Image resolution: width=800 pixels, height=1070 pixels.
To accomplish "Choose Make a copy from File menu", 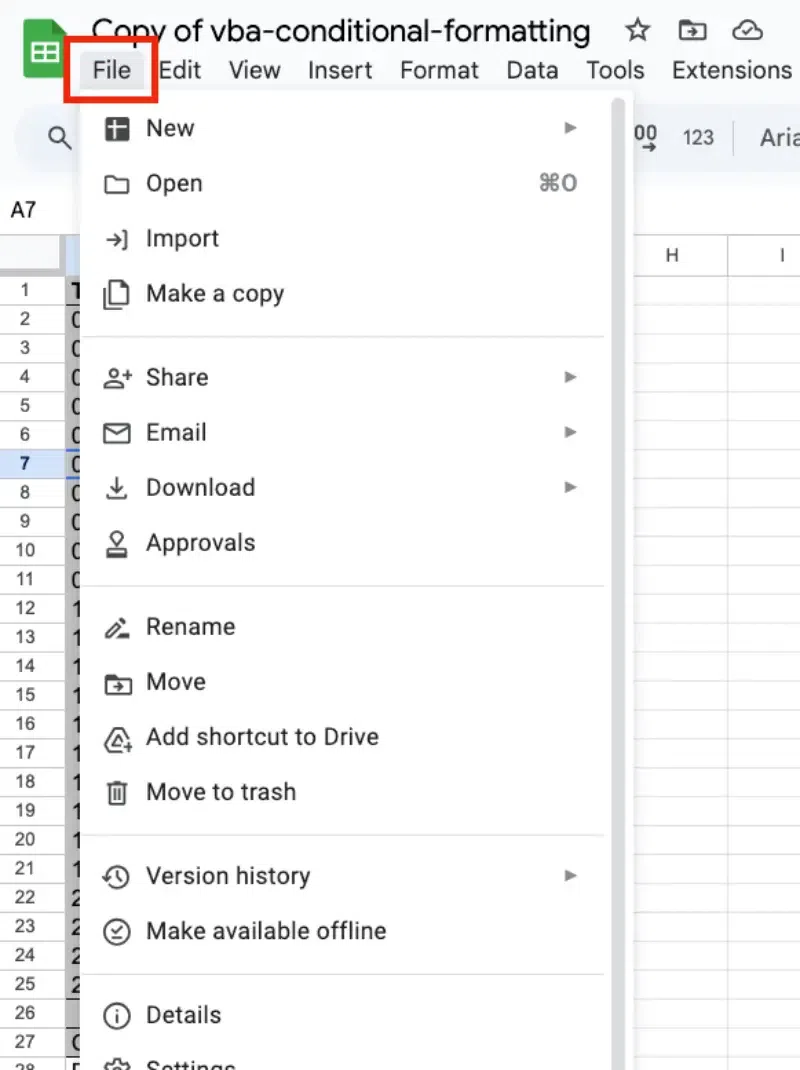I will pos(215,294).
